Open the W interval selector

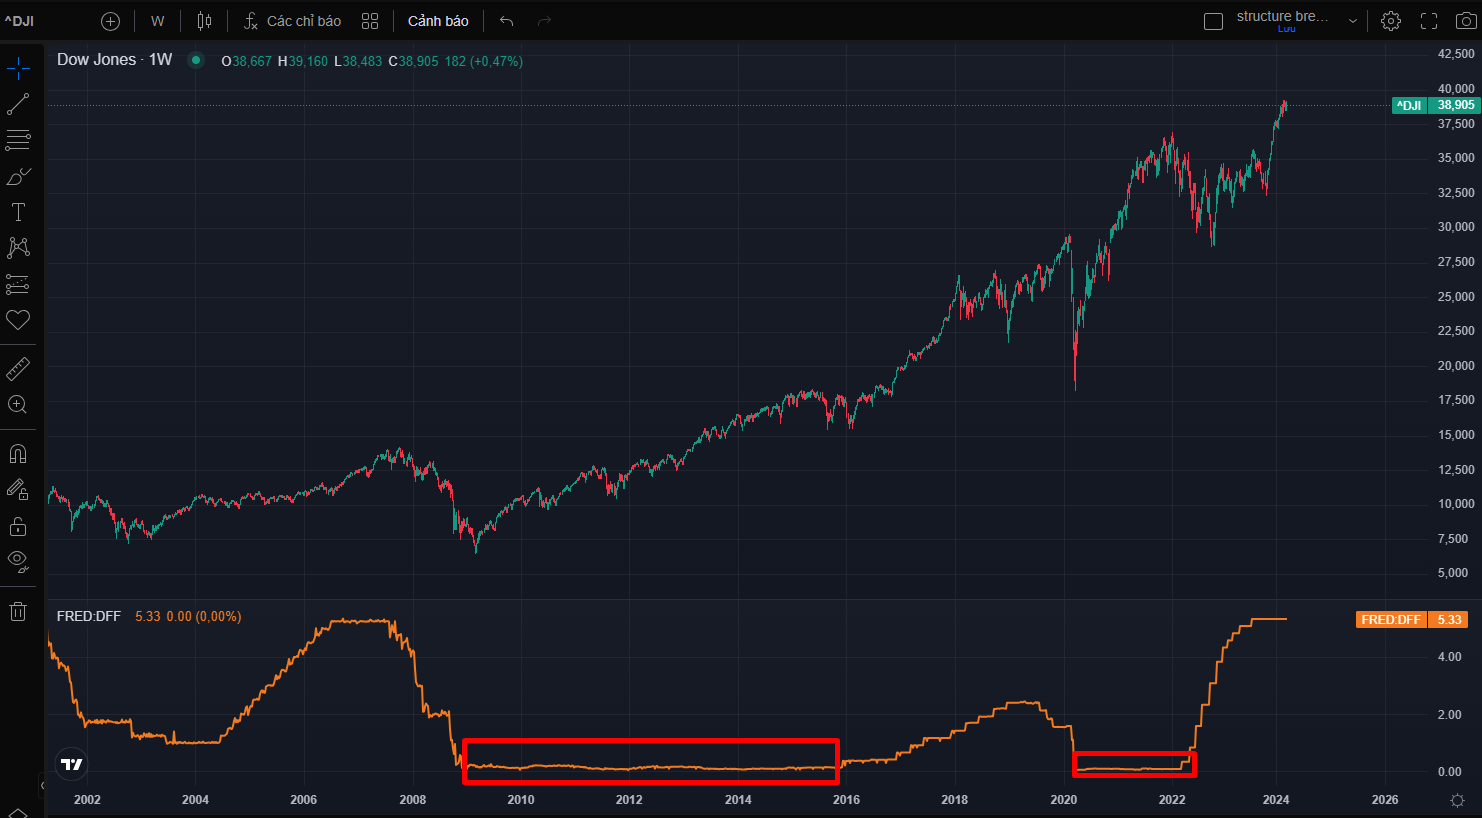(157, 21)
